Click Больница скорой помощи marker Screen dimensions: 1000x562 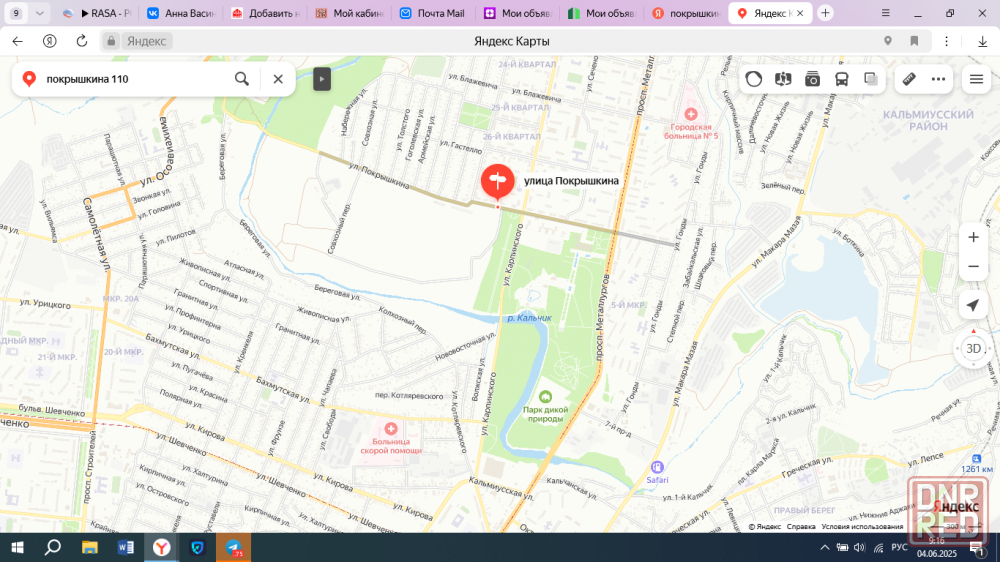click(391, 429)
